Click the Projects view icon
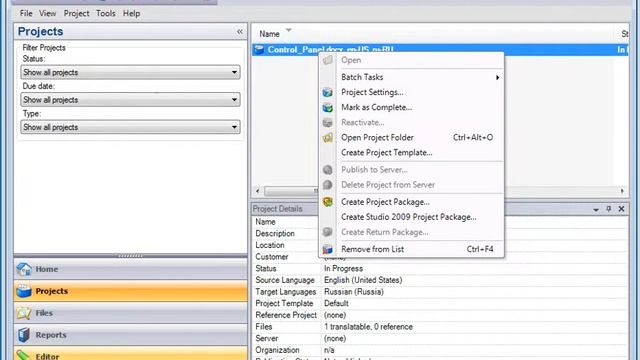Viewport: 640px width, 360px height. coord(24,291)
